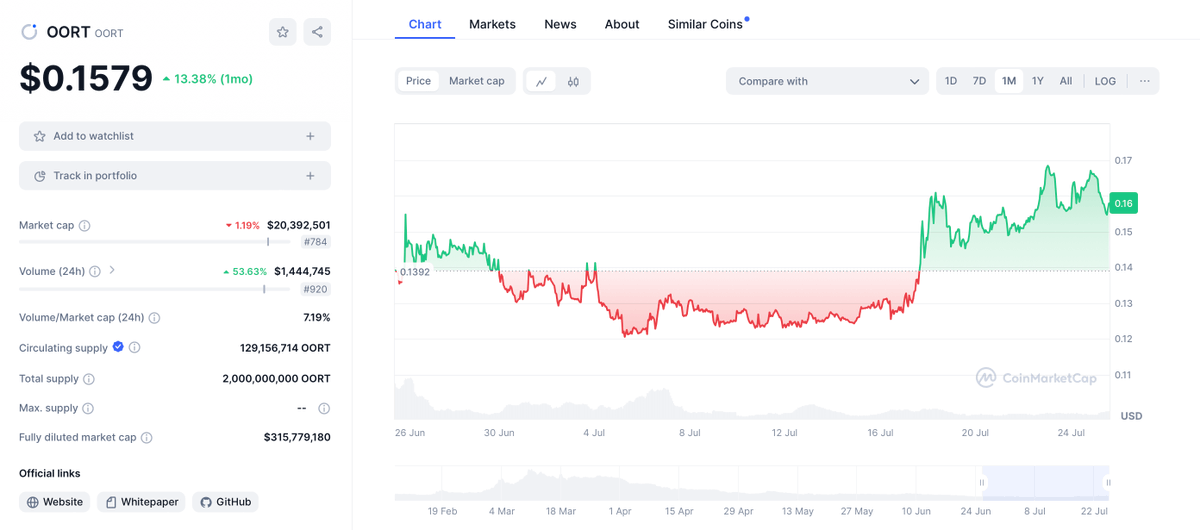Click Add to watchlist button

pyautogui.click(x=175, y=136)
